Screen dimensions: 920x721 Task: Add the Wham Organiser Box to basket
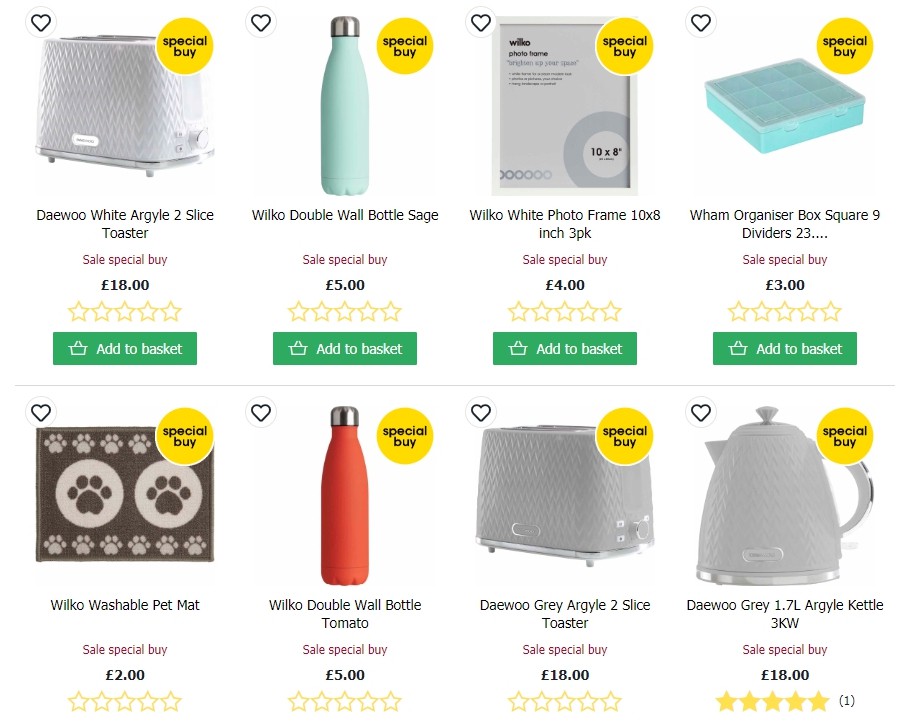tap(785, 348)
